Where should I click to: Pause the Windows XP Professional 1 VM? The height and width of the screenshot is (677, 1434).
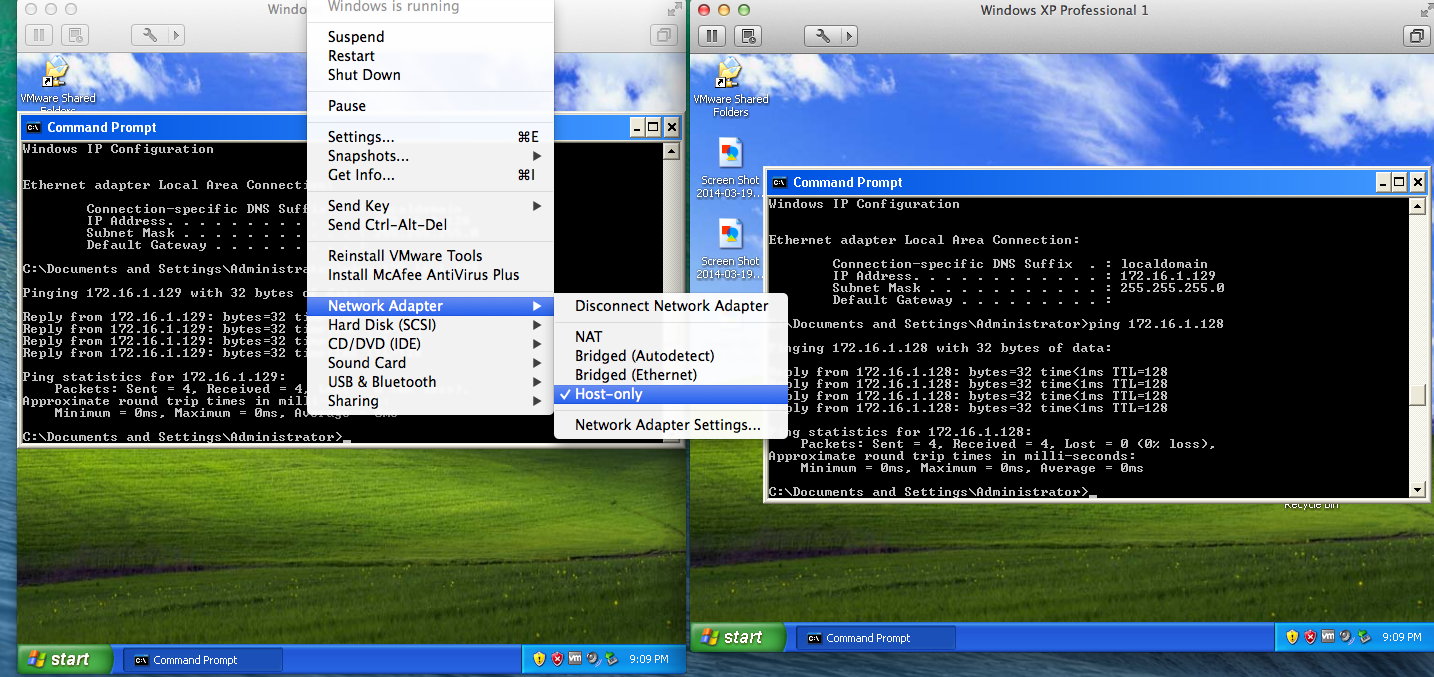coord(712,36)
